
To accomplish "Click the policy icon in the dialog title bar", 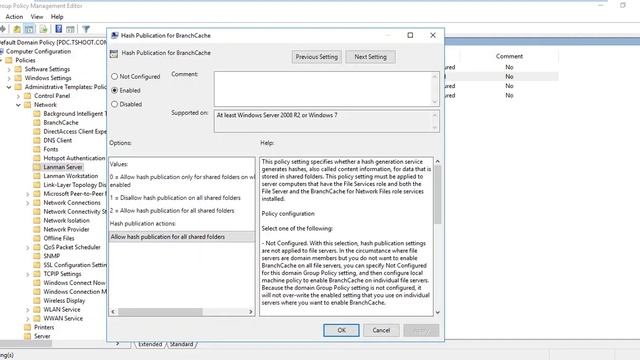I will [115, 36].
